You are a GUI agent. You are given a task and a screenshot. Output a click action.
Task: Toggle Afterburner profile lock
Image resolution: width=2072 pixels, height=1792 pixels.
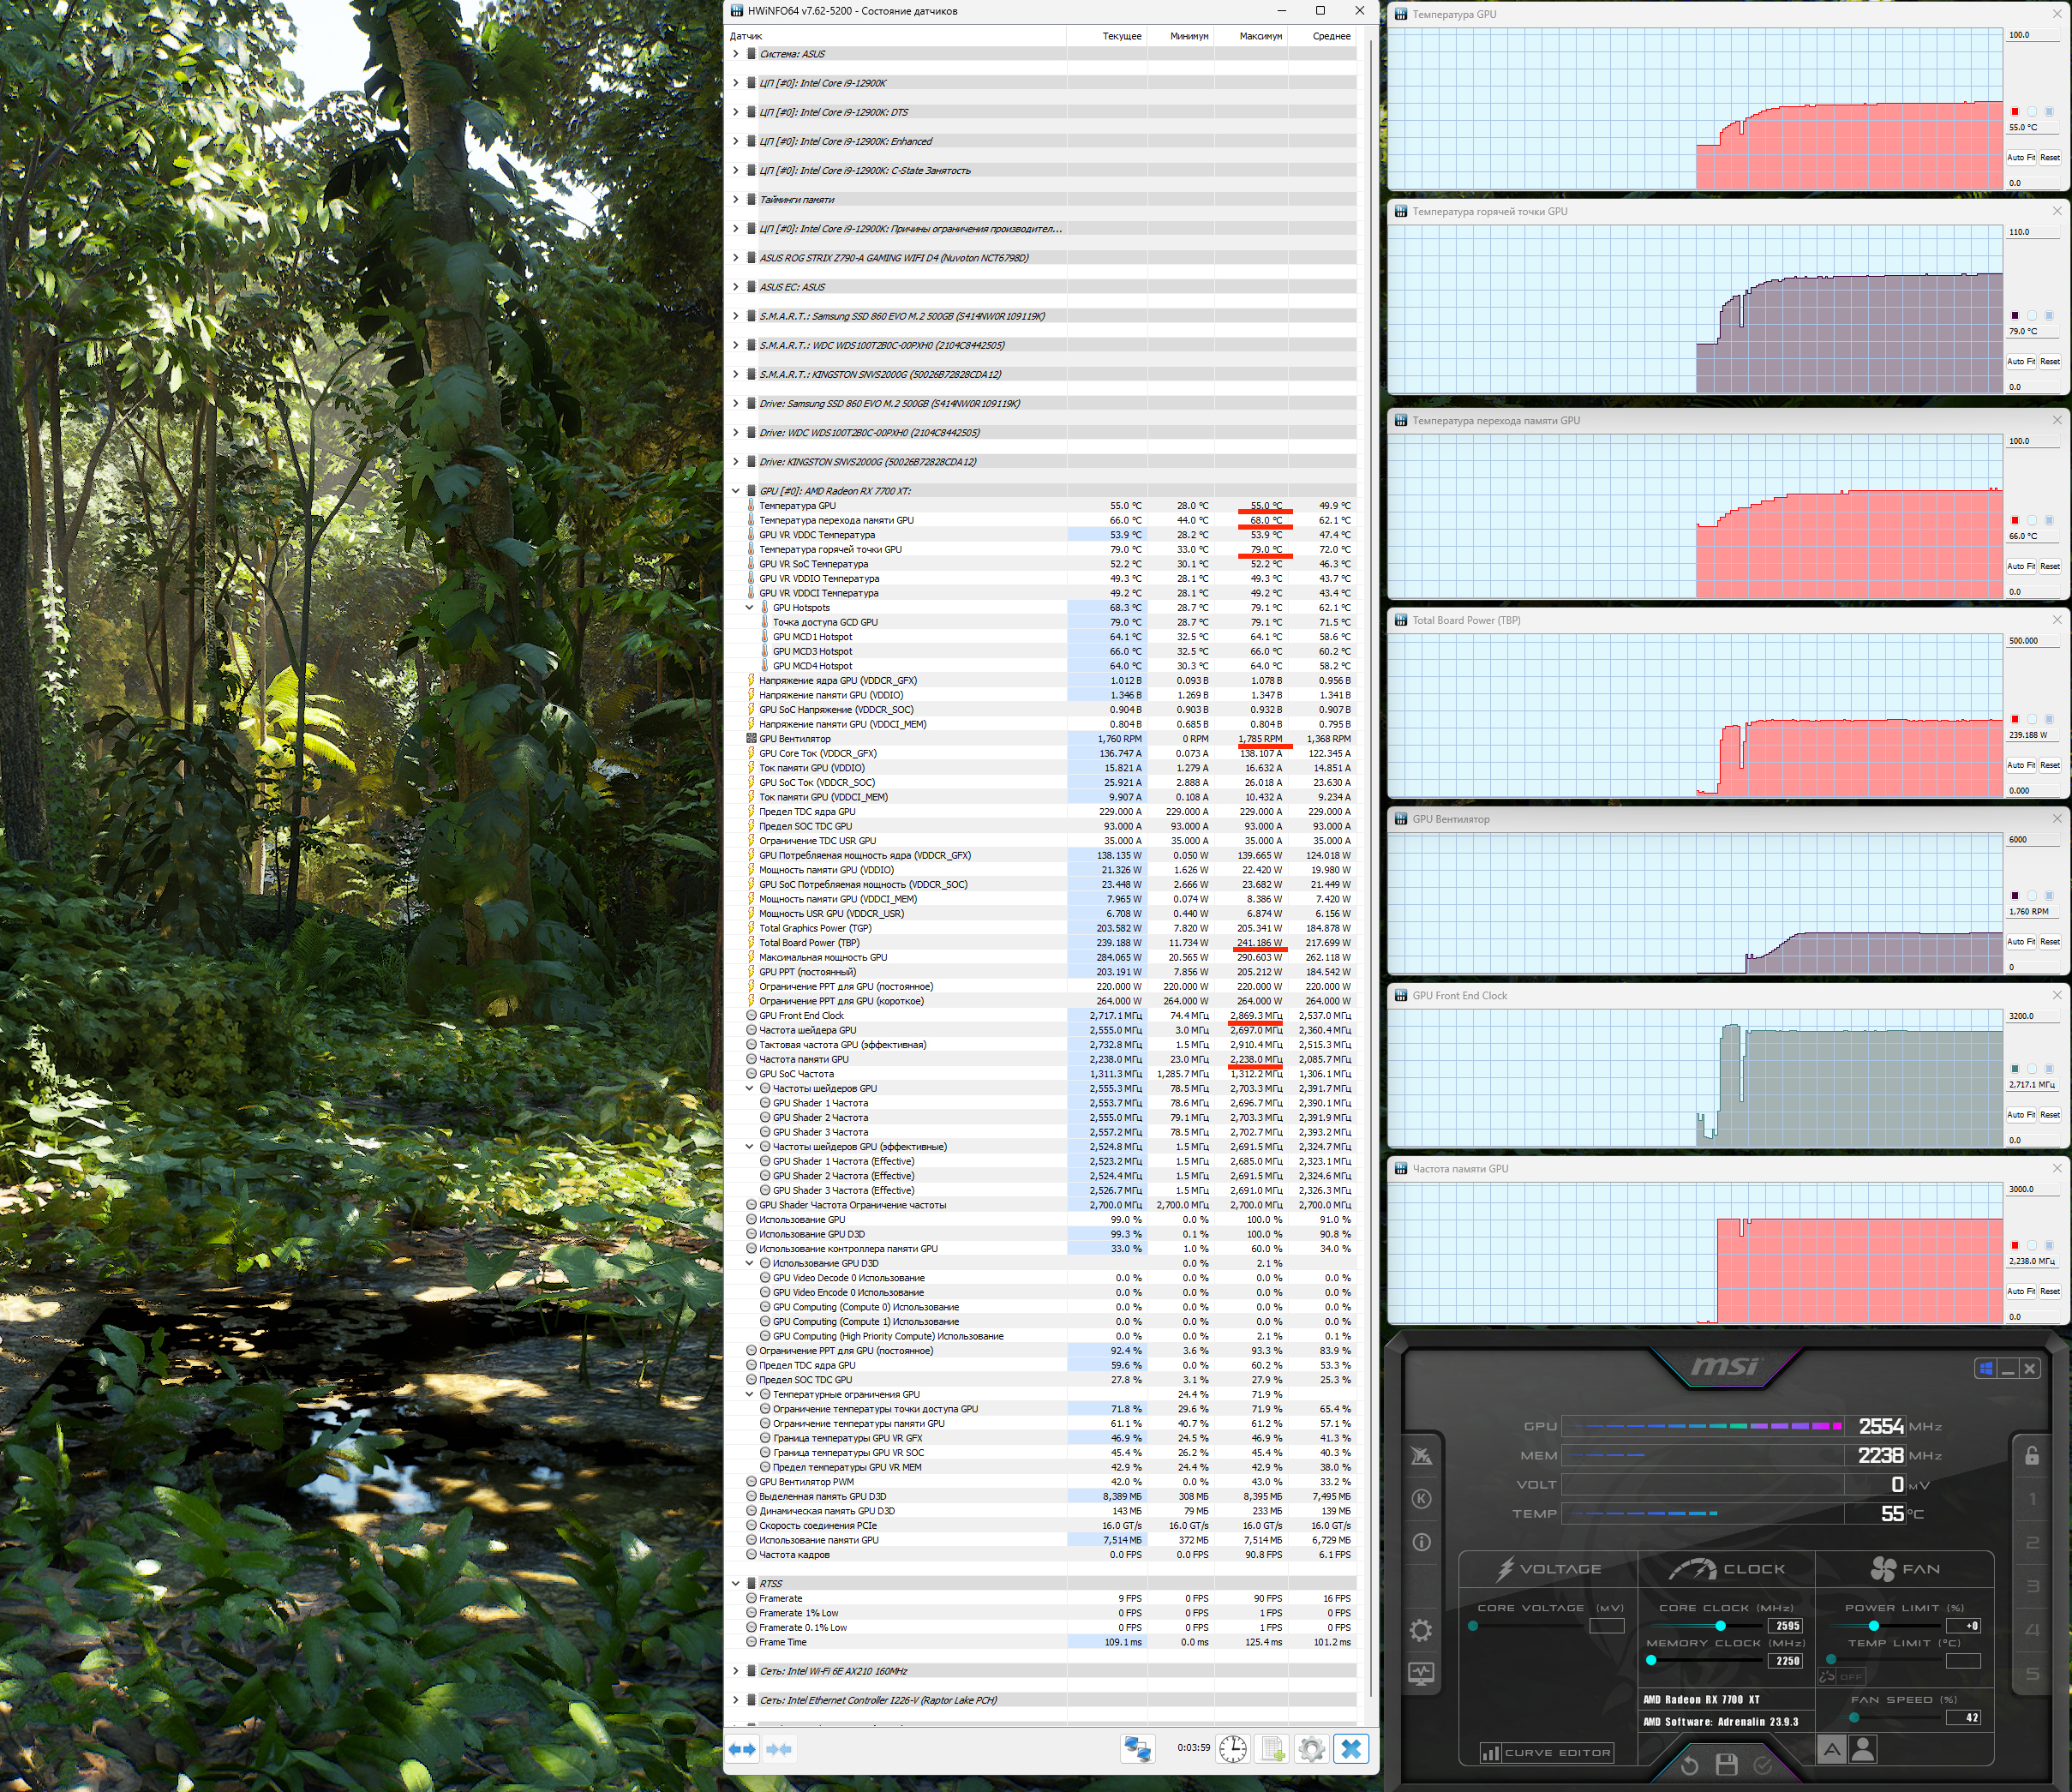2032,1456
